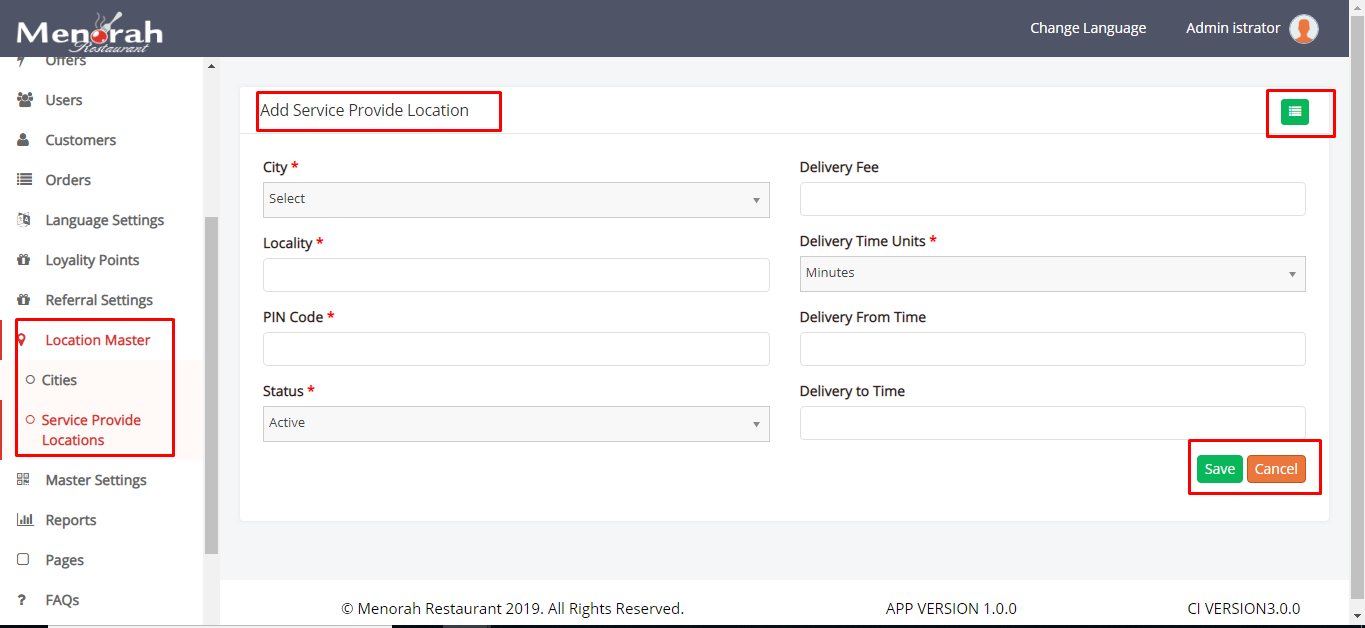Click the Users group icon in sidebar
Viewport: 1365px width, 628px height.
click(x=25, y=100)
